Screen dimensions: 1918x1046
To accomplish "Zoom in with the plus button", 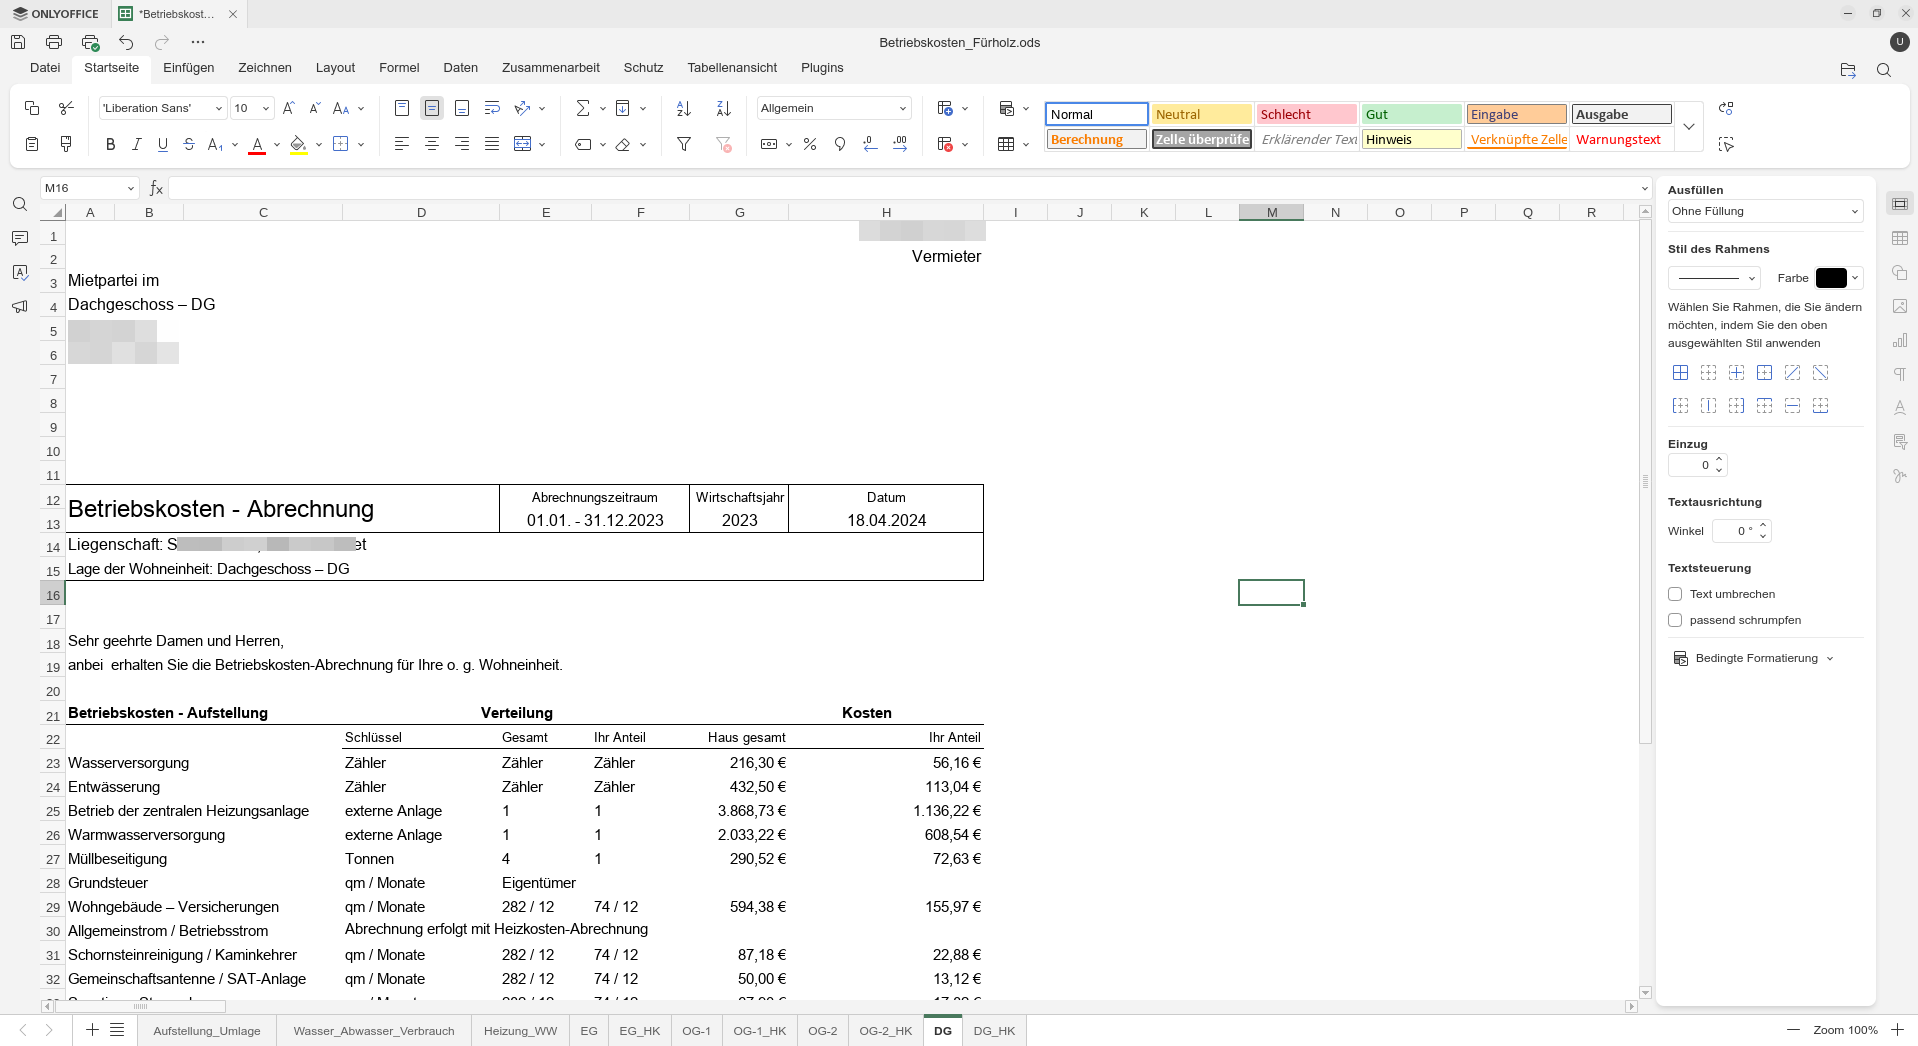I will (1897, 1030).
